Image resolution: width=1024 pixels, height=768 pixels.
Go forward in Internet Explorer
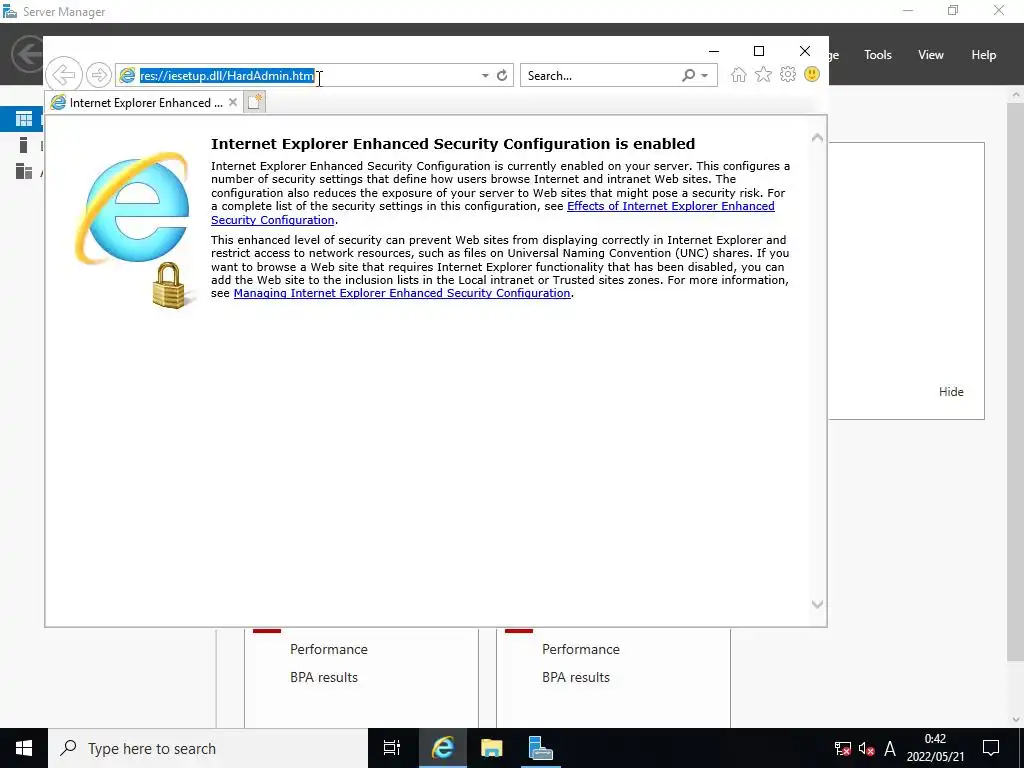click(x=99, y=75)
